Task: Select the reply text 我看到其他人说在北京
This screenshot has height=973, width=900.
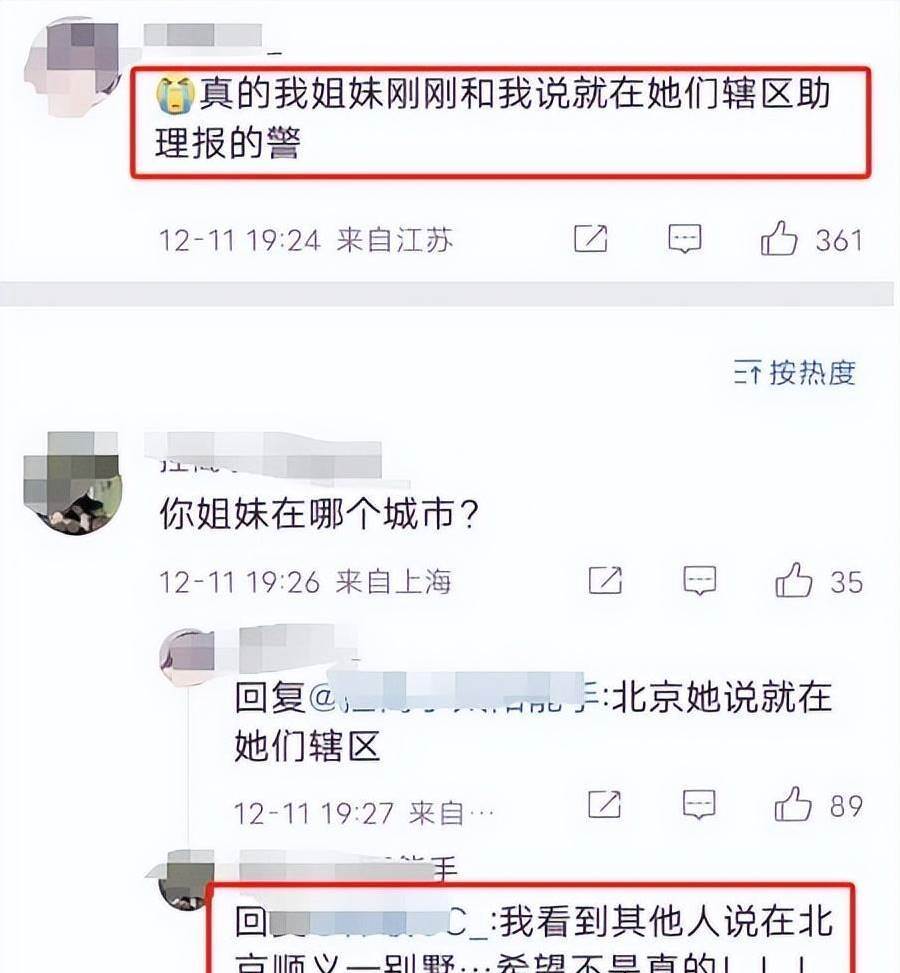Action: point(666,921)
